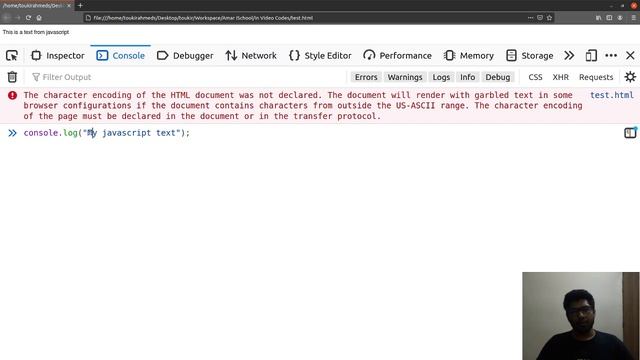Toggle the Logs filter
640x360 pixels.
point(441,77)
